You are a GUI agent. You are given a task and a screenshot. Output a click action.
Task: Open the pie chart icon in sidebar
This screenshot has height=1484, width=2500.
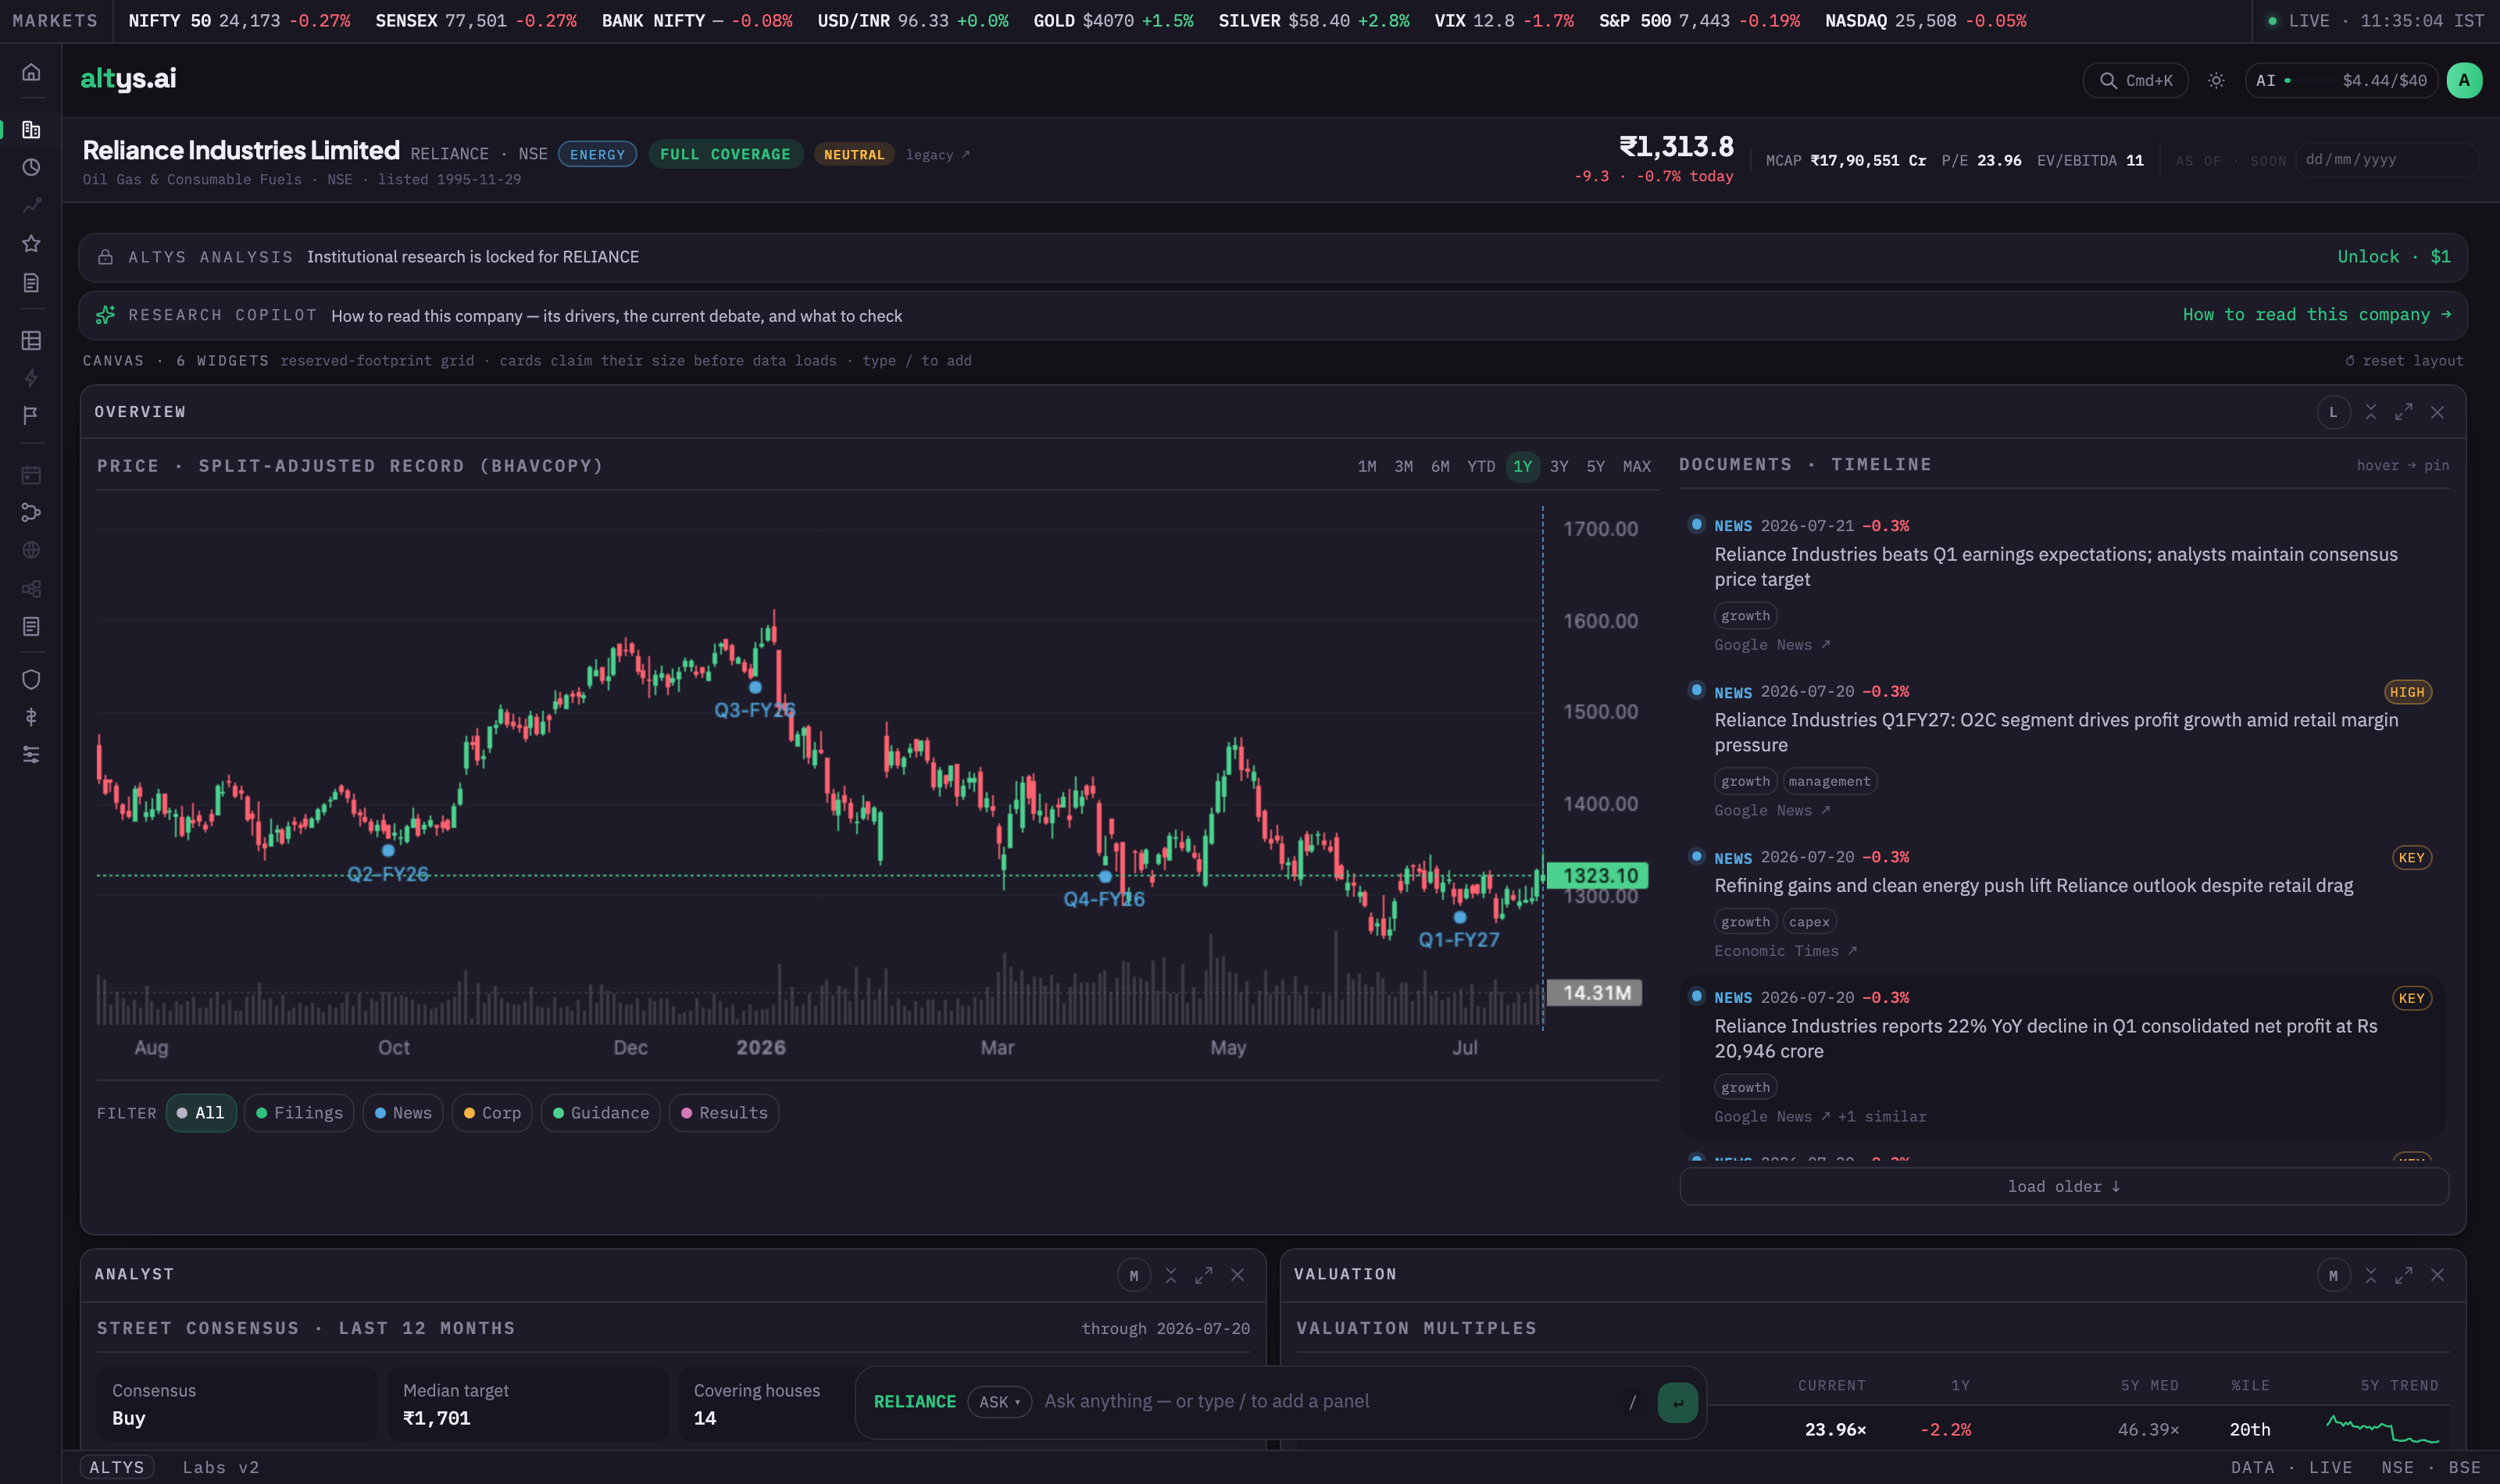coord(31,167)
